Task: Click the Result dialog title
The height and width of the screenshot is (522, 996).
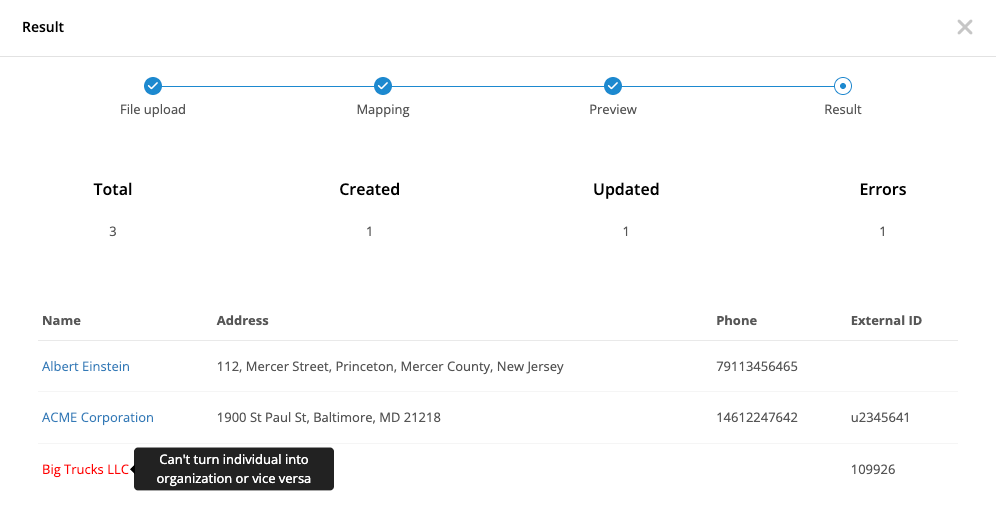Action: pos(43,27)
